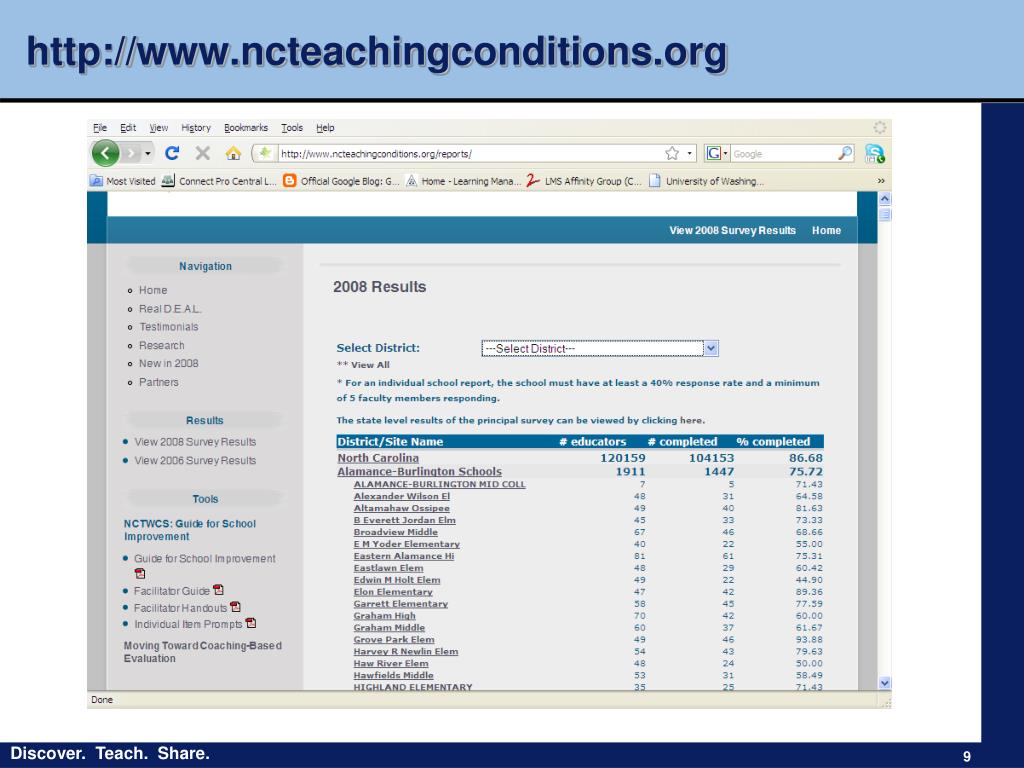This screenshot has width=1024, height=768.
Task: Click the green browser Back button
Action: [106, 153]
